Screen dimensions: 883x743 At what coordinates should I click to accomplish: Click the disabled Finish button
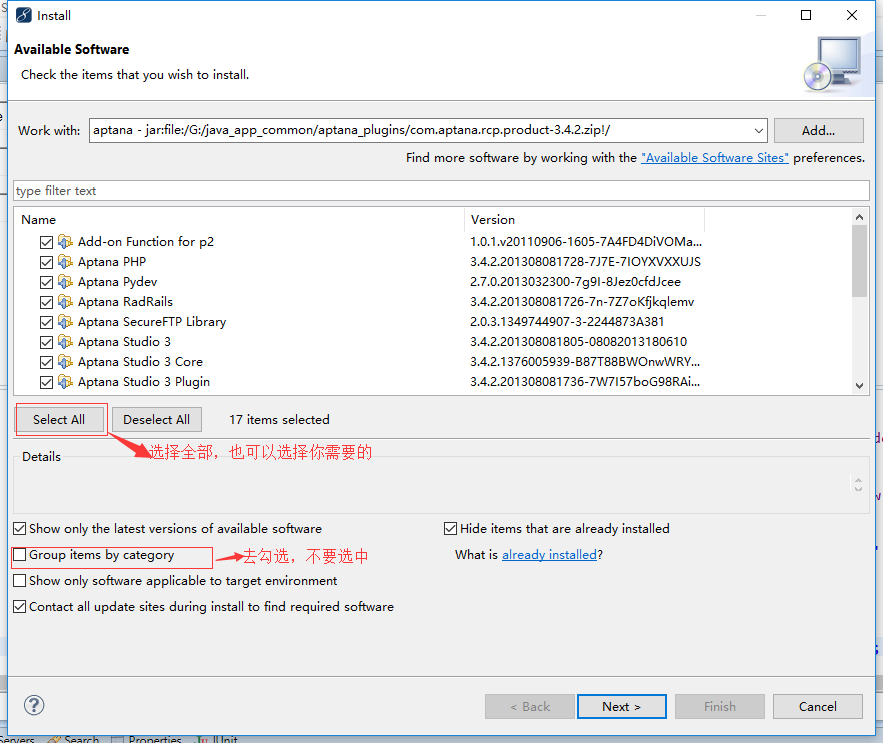click(x=720, y=706)
